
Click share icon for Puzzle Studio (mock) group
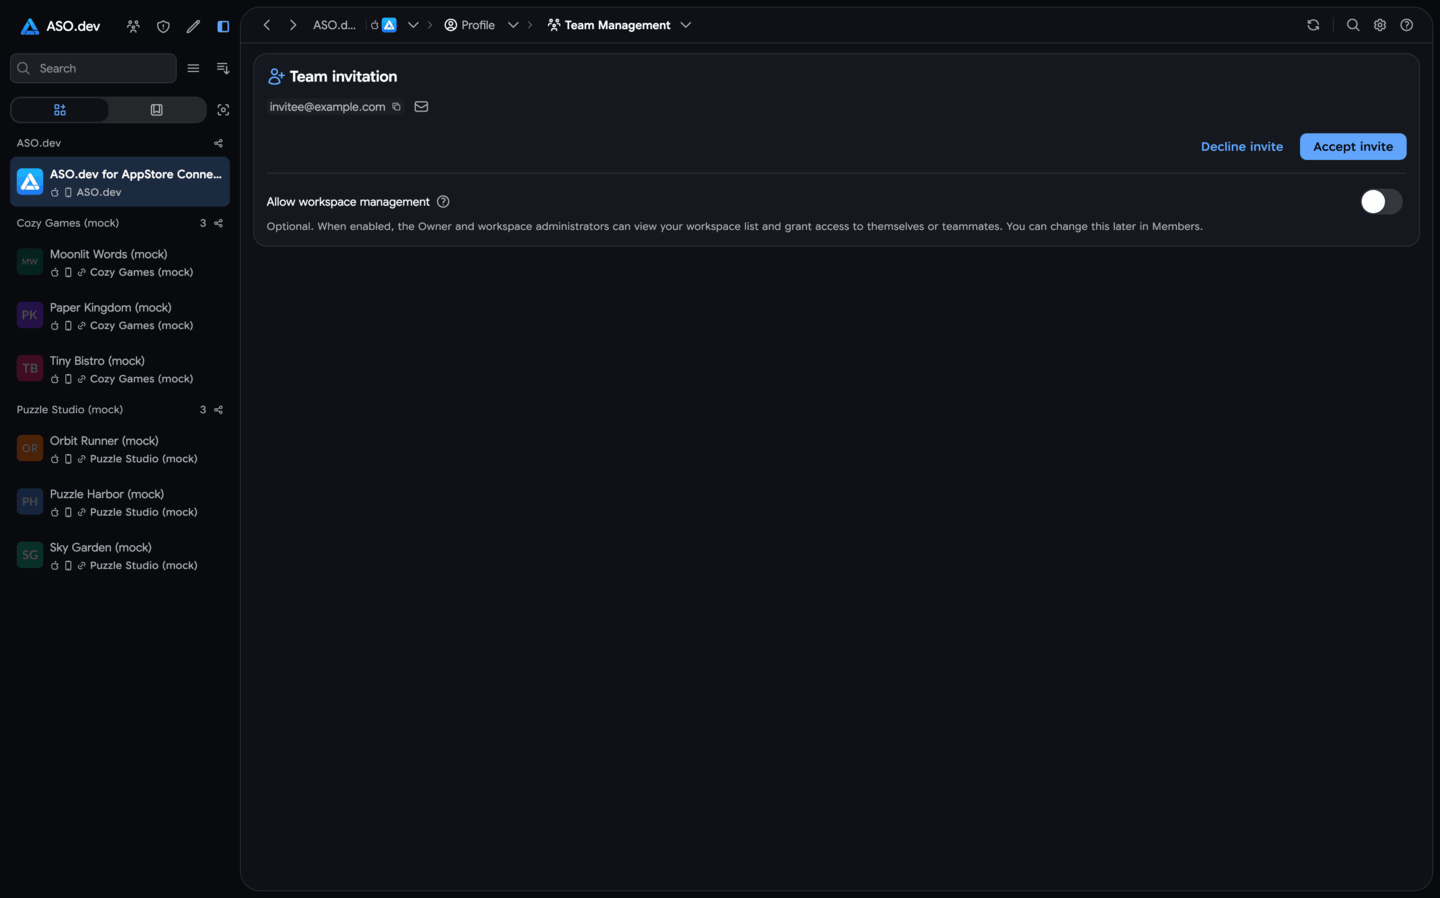pyautogui.click(x=218, y=410)
